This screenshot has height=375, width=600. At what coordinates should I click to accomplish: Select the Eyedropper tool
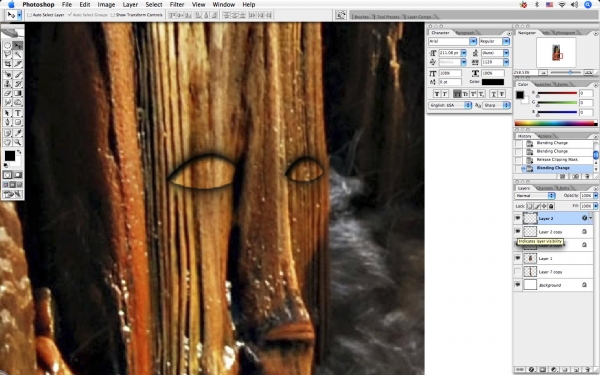[18, 133]
